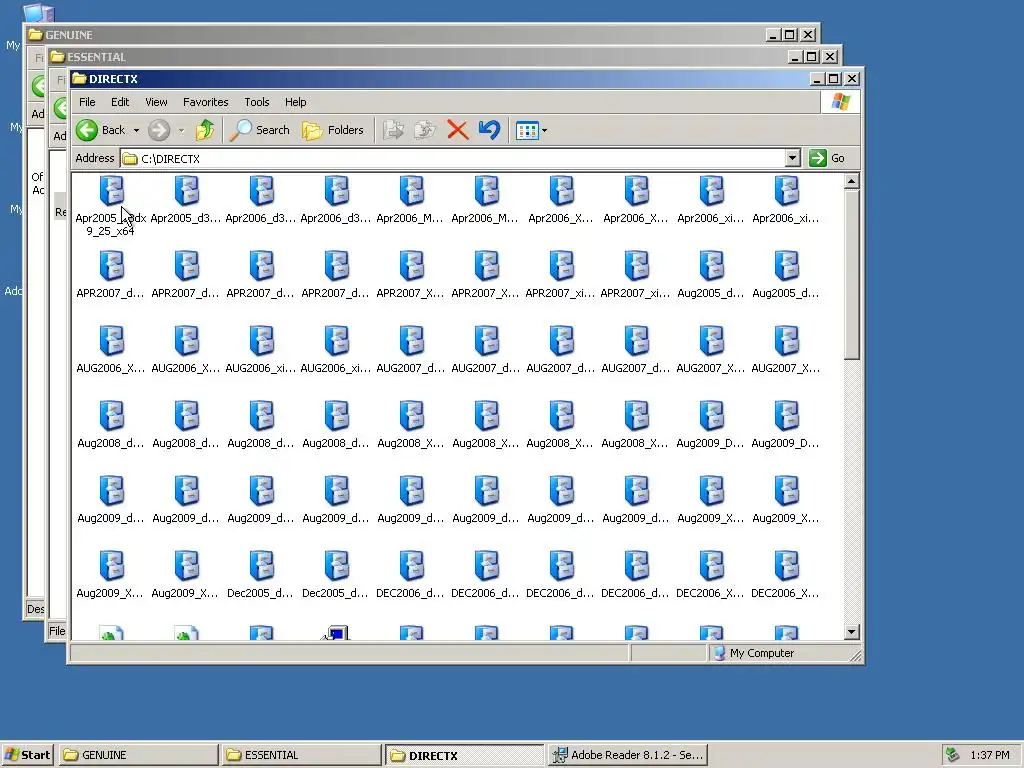Go up one folder level

click(x=205, y=130)
